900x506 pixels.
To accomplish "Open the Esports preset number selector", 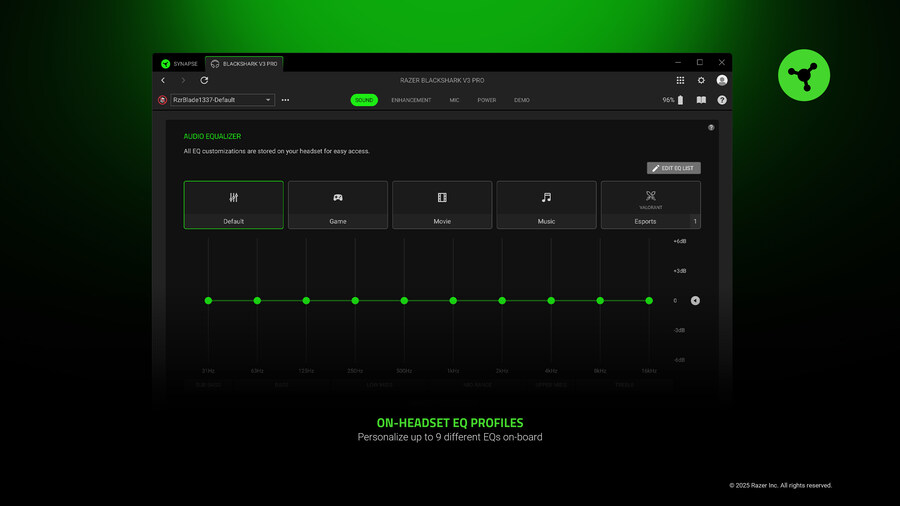I will pyautogui.click(x=695, y=221).
